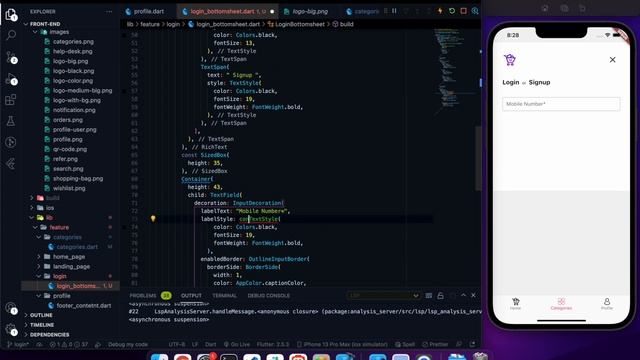Open the widget inspector magnifier icon

475,11
